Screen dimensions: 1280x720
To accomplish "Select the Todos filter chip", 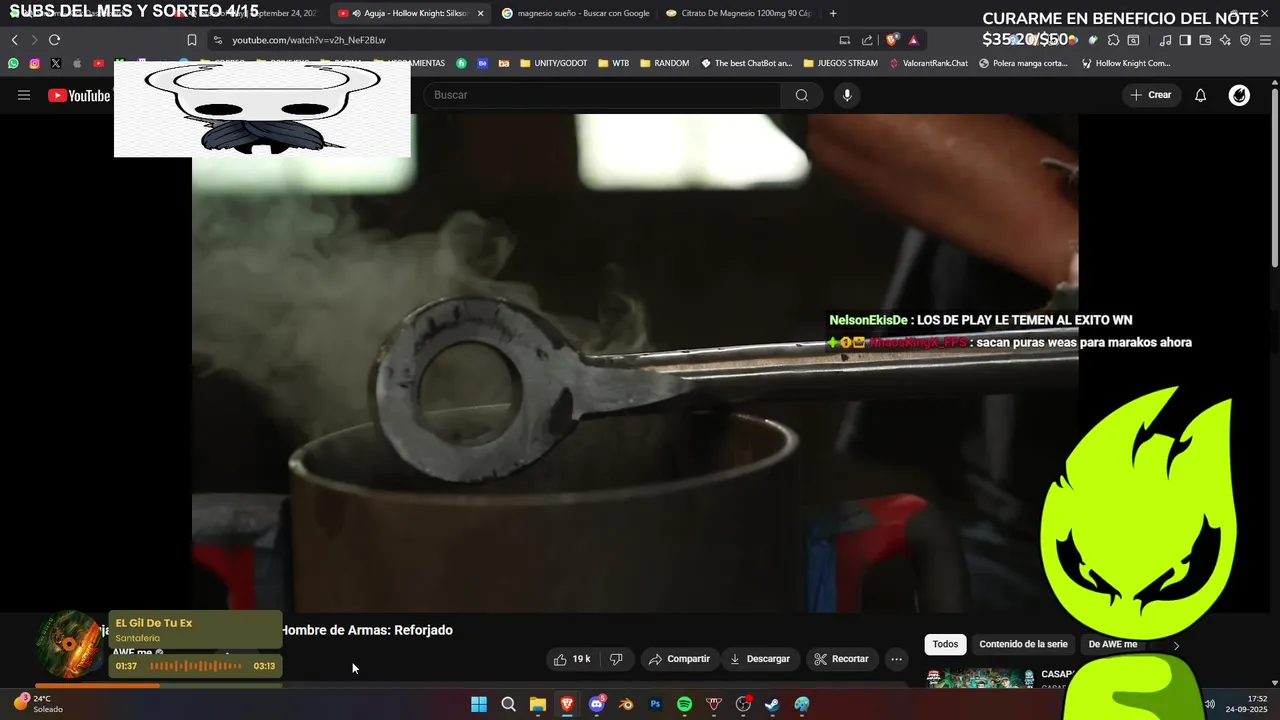I will click(x=945, y=644).
